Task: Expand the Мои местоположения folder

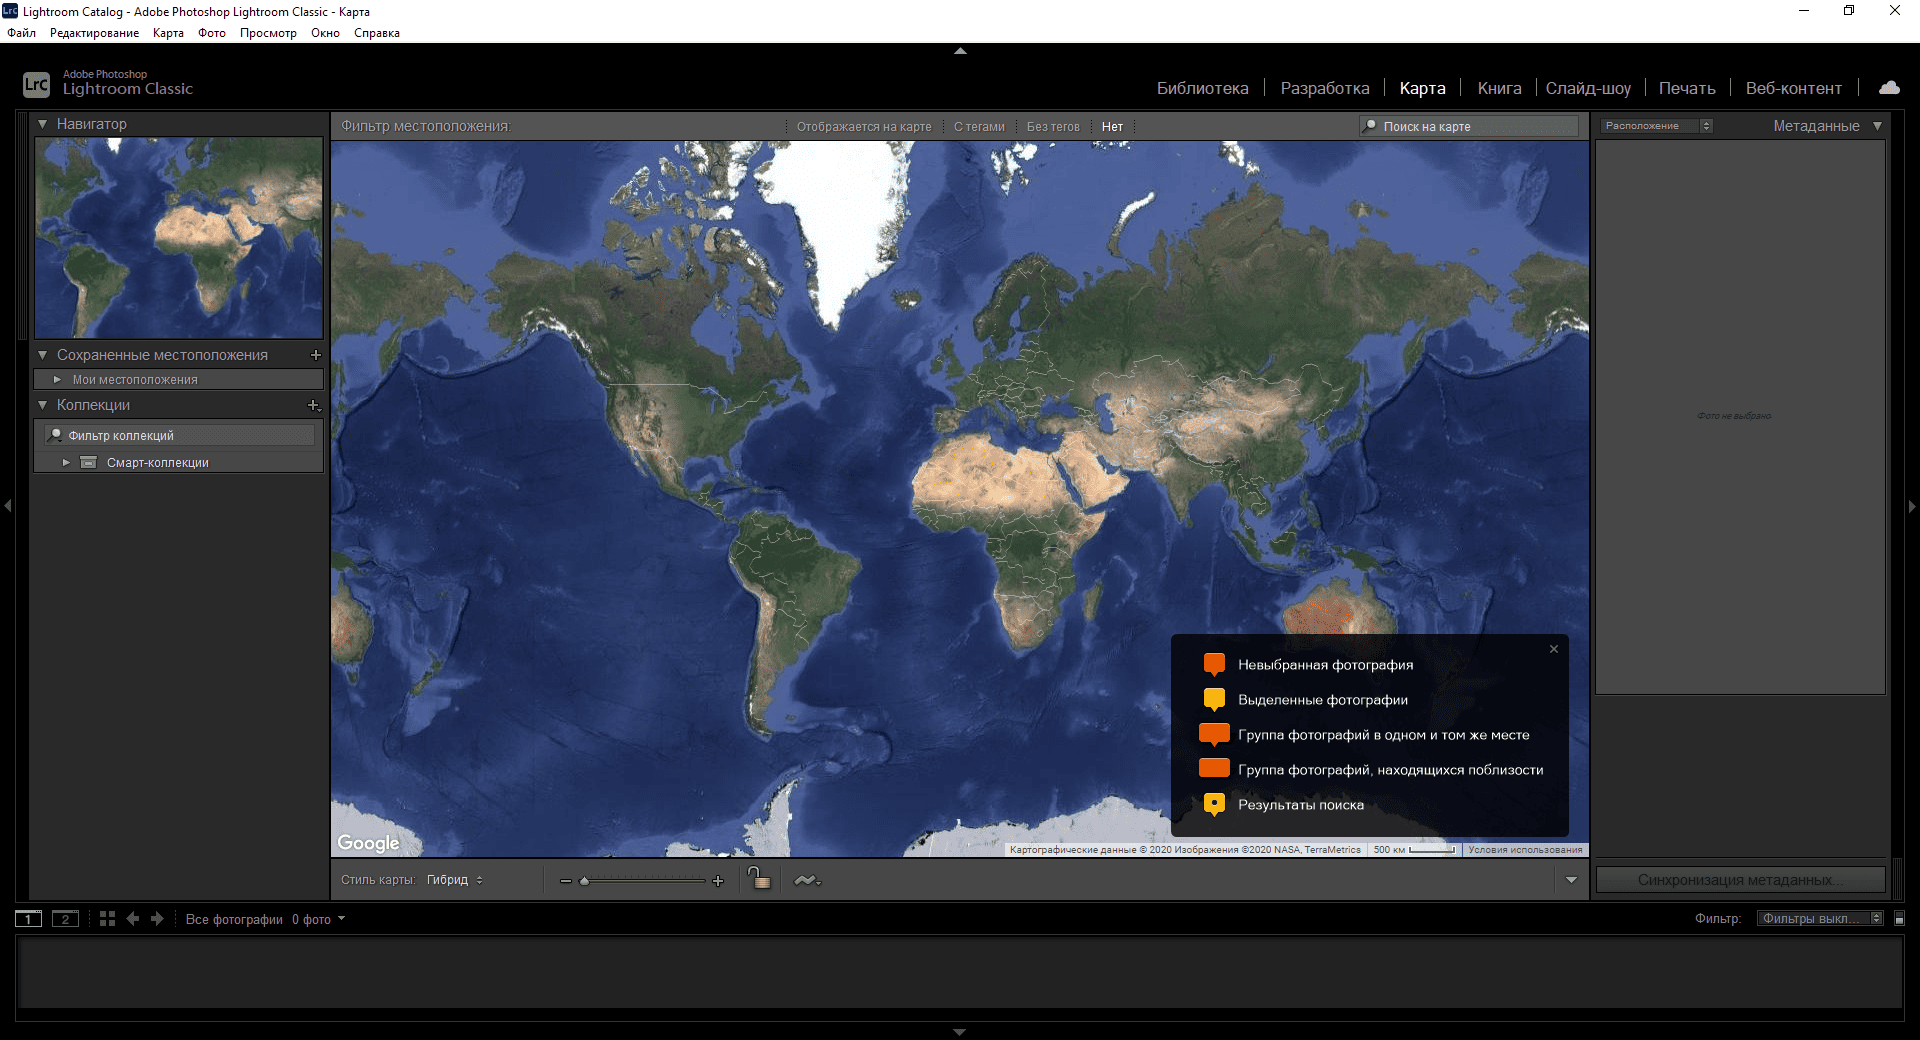Action: tap(57, 380)
